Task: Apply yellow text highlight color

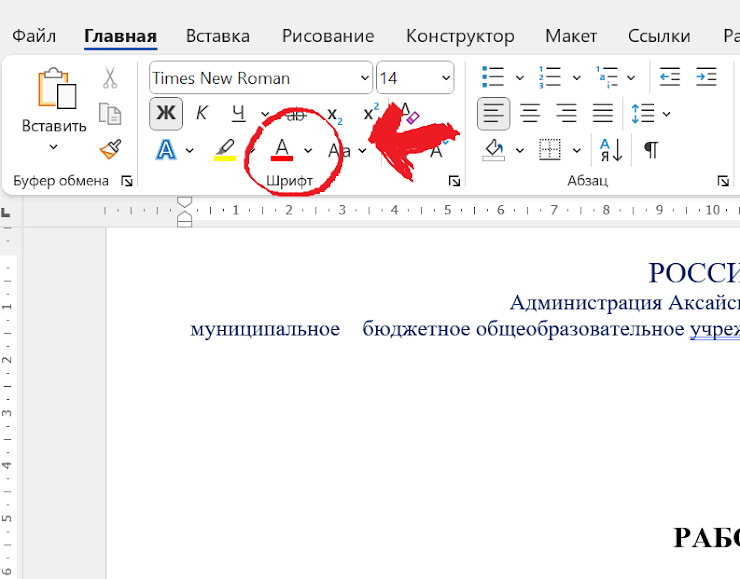Action: [x=225, y=150]
